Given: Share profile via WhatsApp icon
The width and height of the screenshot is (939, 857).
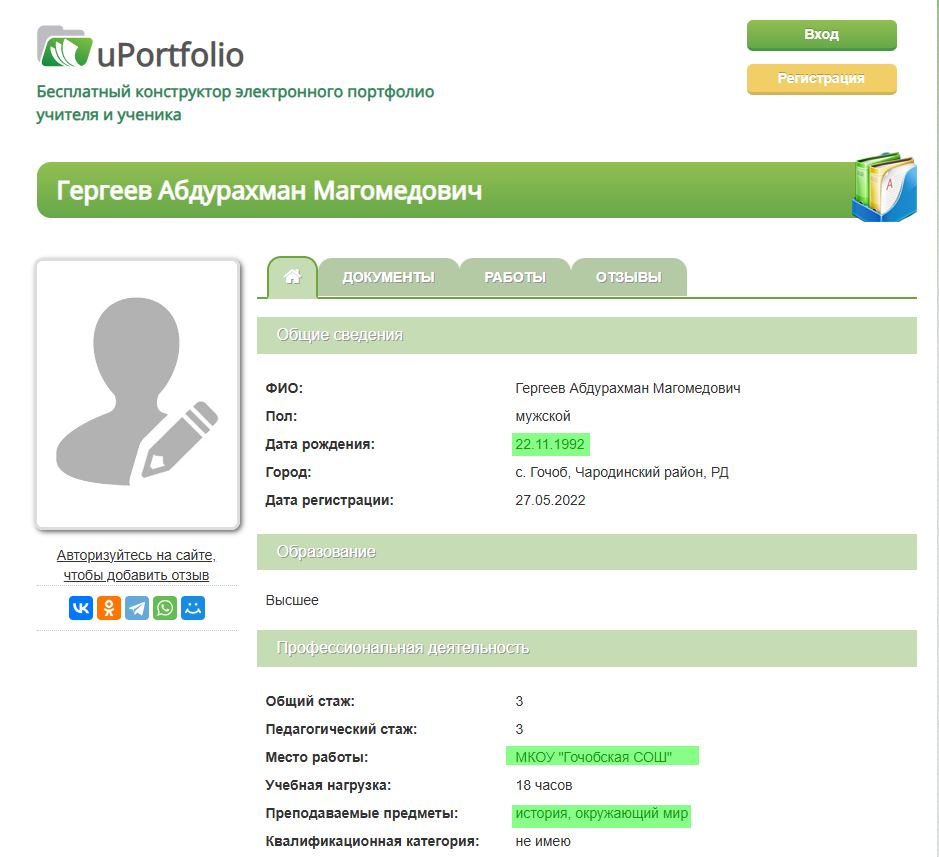Looking at the screenshot, I should coord(165,607).
